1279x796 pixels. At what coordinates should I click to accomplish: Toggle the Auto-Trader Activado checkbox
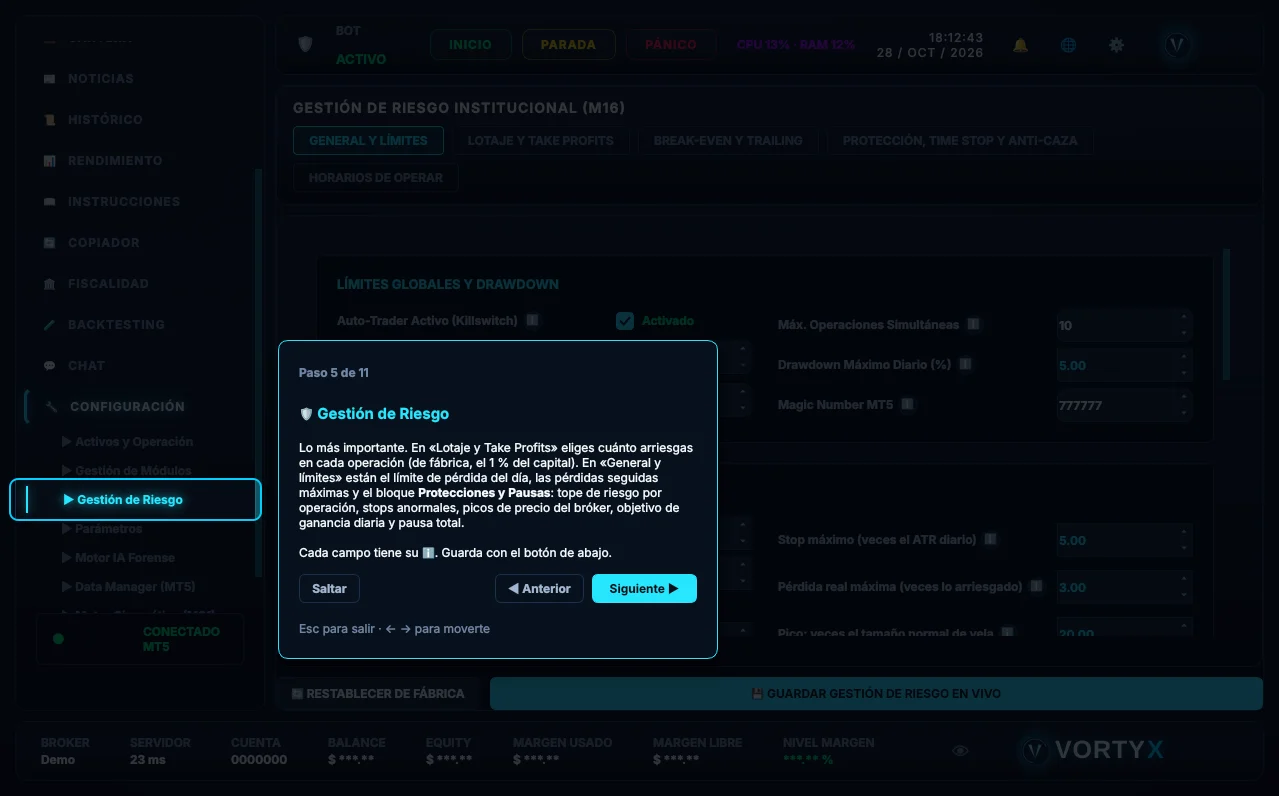click(625, 321)
